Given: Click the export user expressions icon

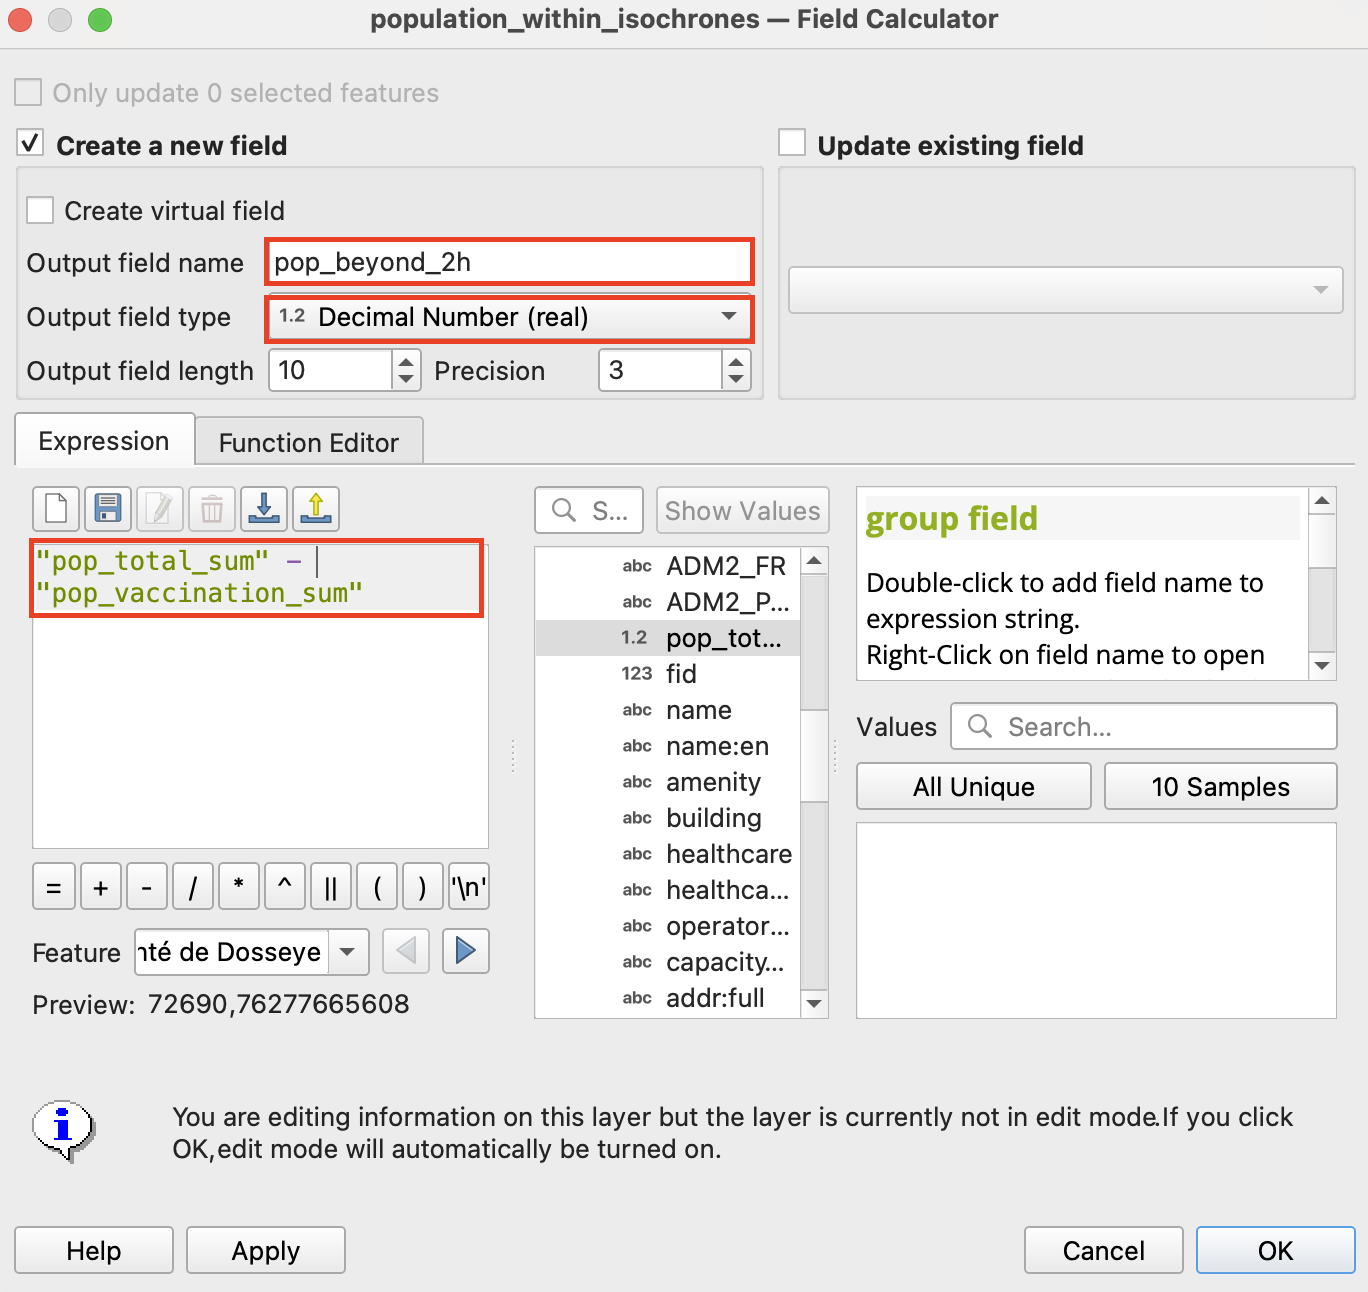Looking at the screenshot, I should (316, 509).
